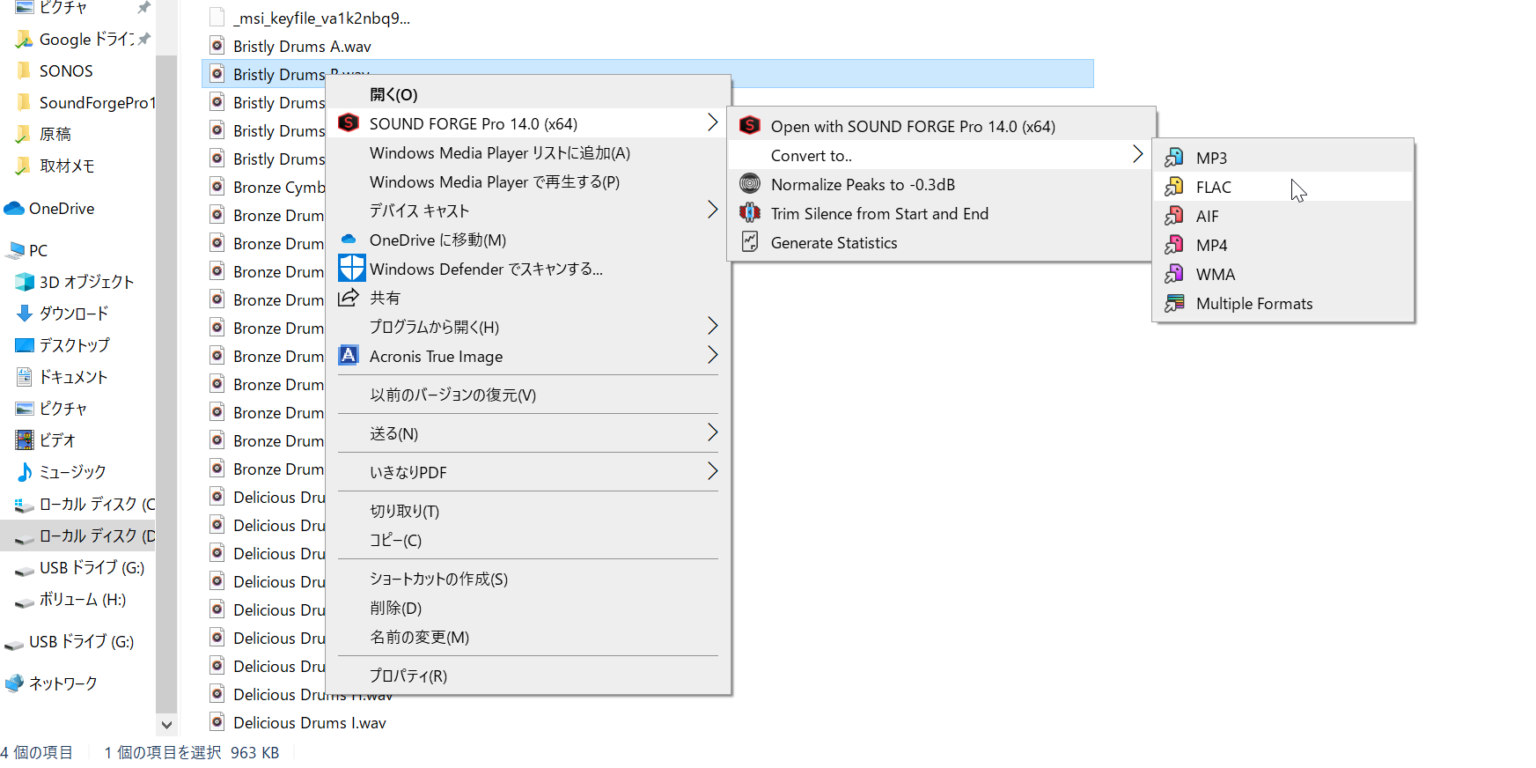Pick the AIF format icon

[1175, 216]
